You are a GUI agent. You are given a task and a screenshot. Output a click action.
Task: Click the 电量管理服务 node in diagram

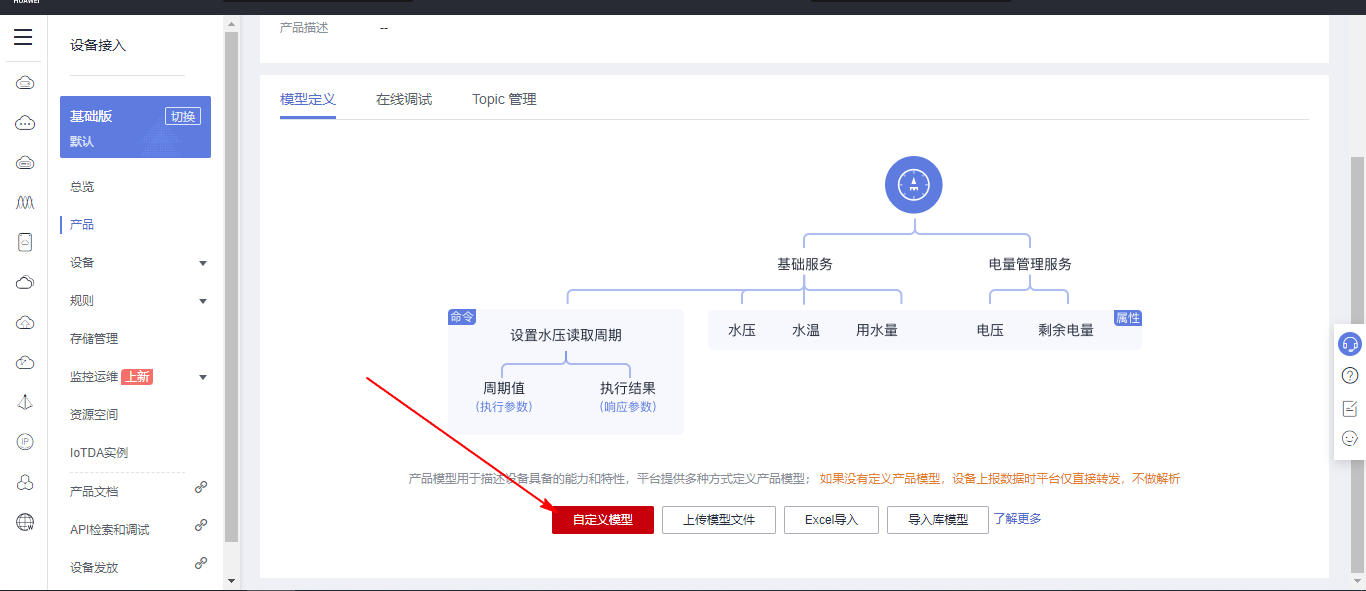(1030, 265)
